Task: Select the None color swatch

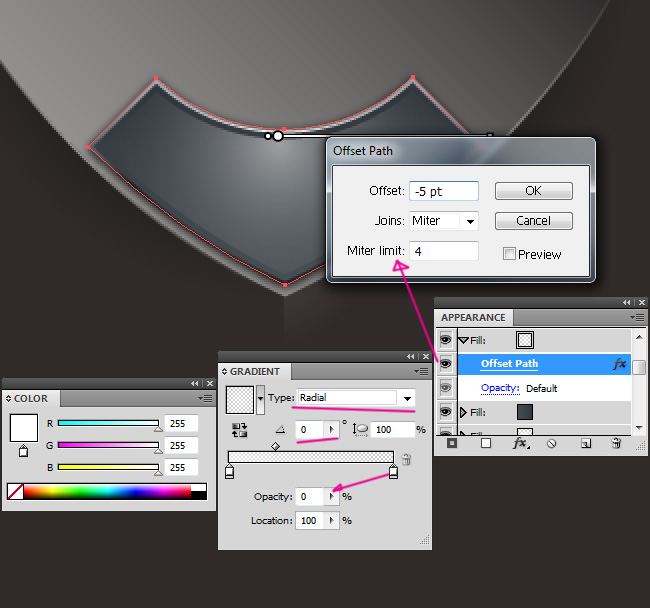Action: 15,491
